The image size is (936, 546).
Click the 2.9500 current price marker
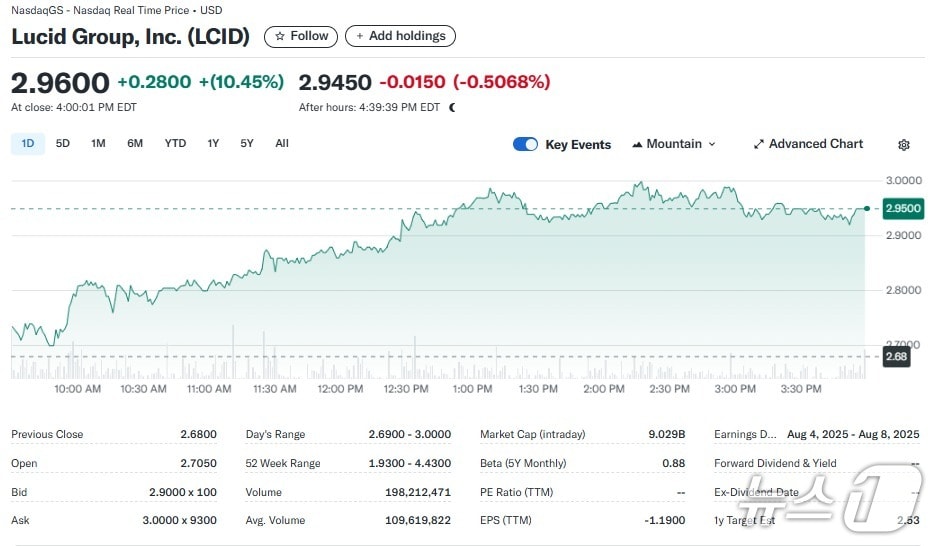pyautogui.click(x=902, y=209)
